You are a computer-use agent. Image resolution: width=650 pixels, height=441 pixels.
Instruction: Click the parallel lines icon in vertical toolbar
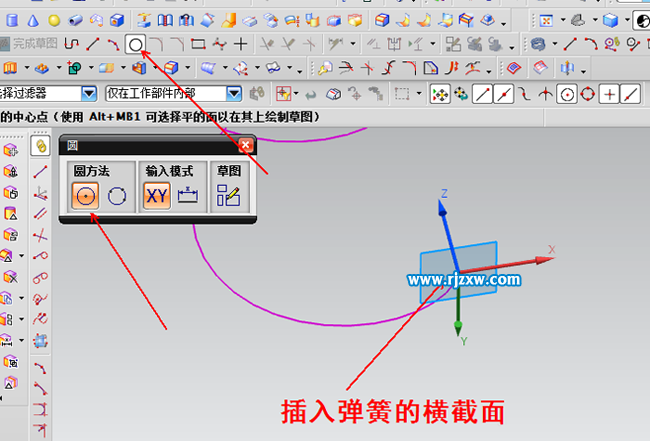point(40,213)
